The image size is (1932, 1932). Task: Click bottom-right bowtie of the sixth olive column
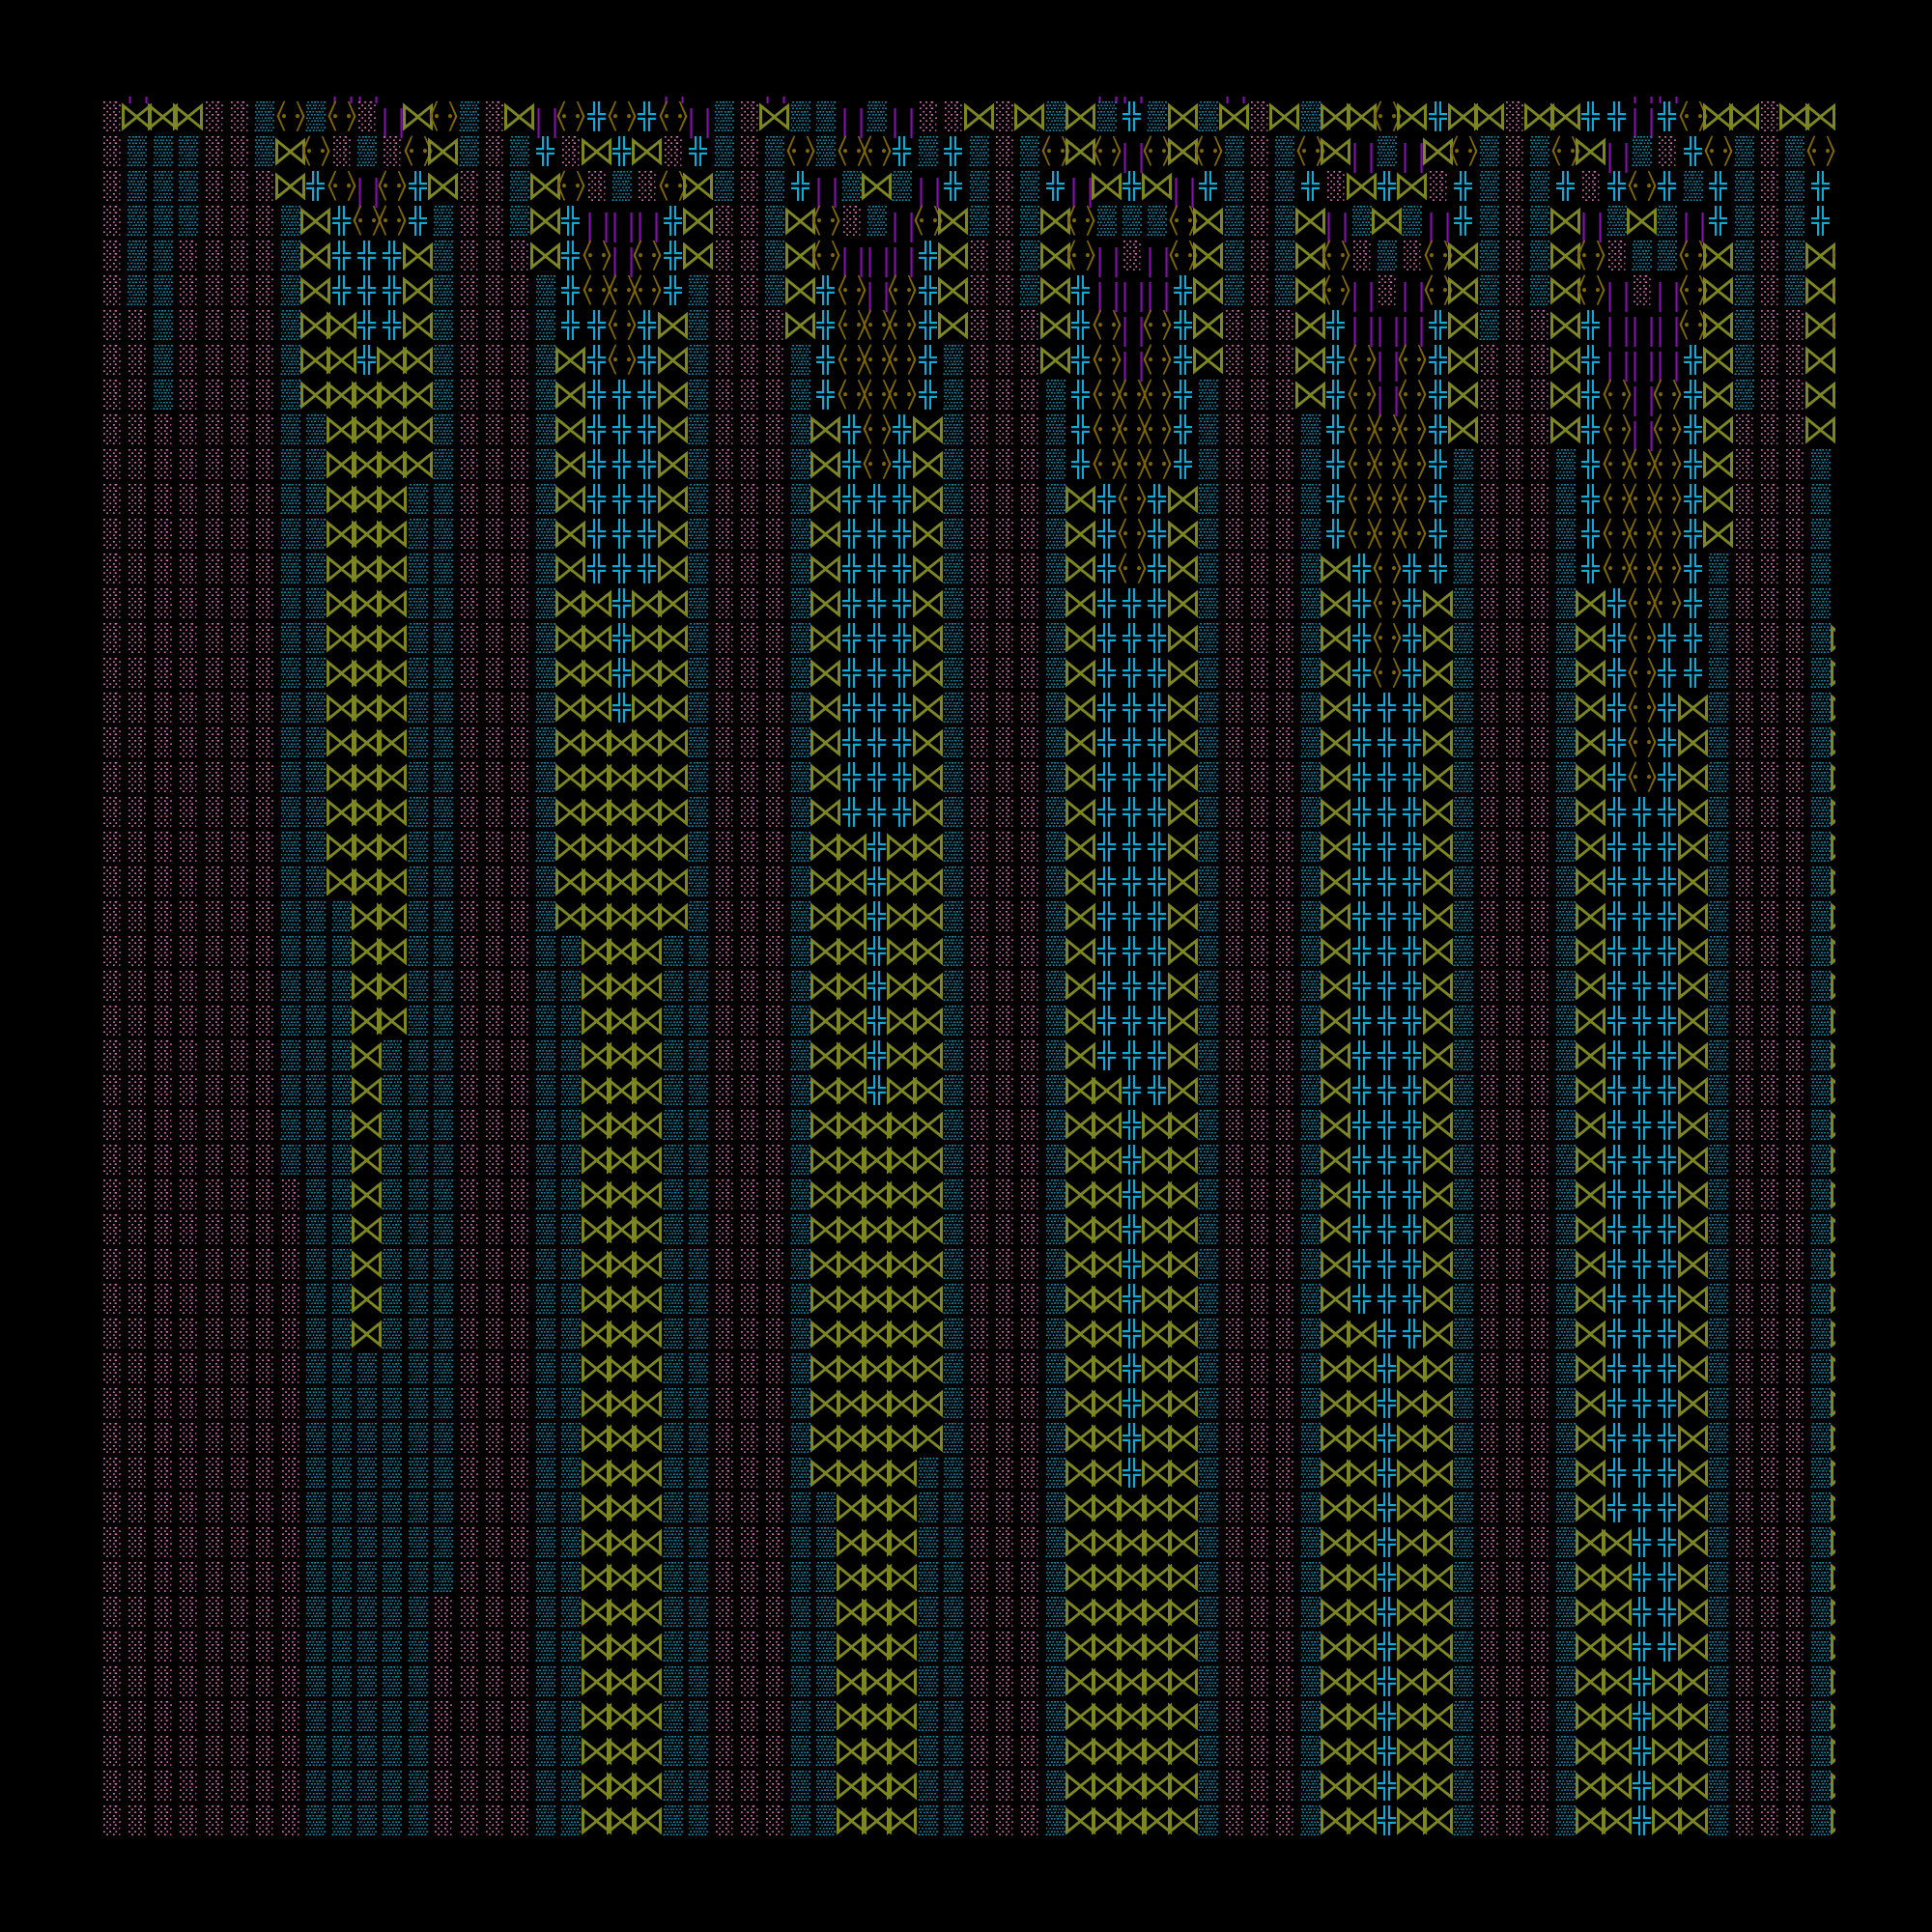click(x=1693, y=1822)
